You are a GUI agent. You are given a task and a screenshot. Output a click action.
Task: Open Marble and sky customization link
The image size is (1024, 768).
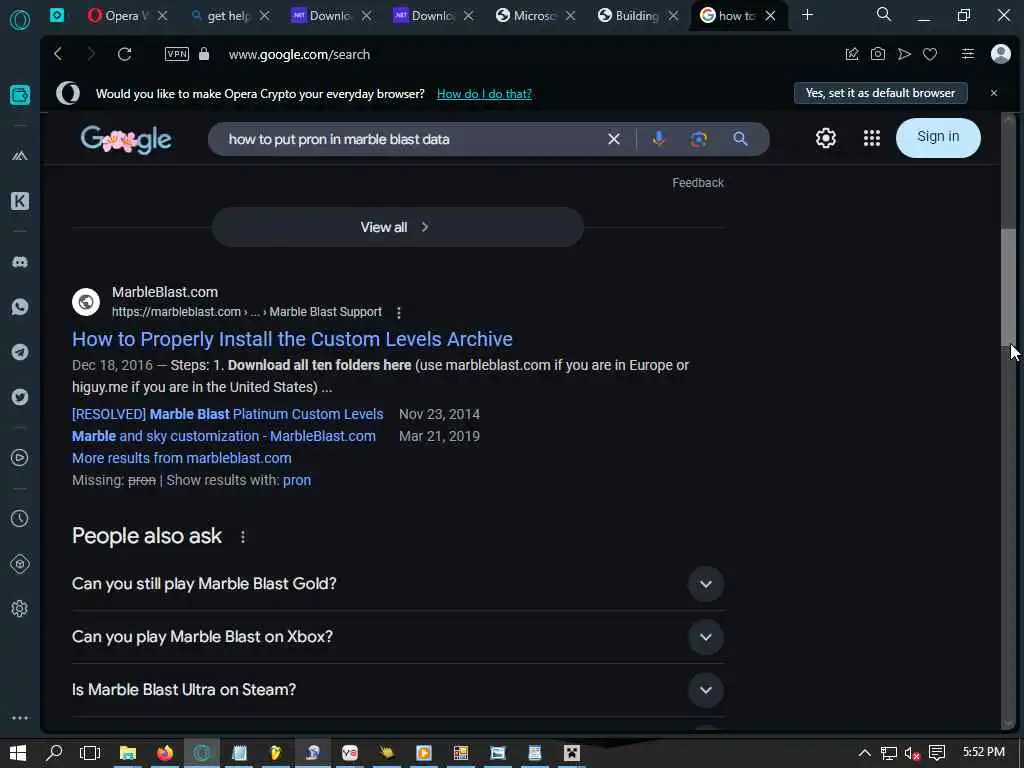[223, 436]
